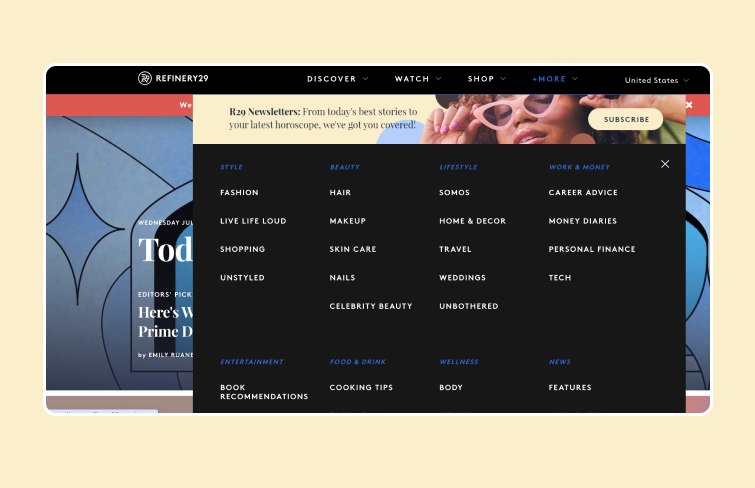Go to Unbothered section
The width and height of the screenshot is (755, 488).
(469, 306)
